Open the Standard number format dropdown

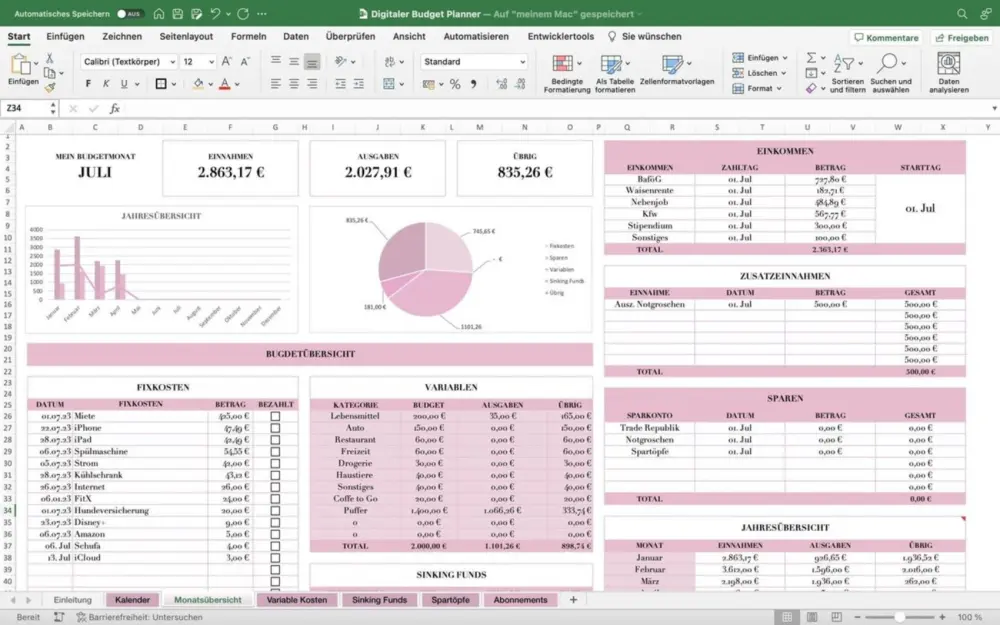473,61
